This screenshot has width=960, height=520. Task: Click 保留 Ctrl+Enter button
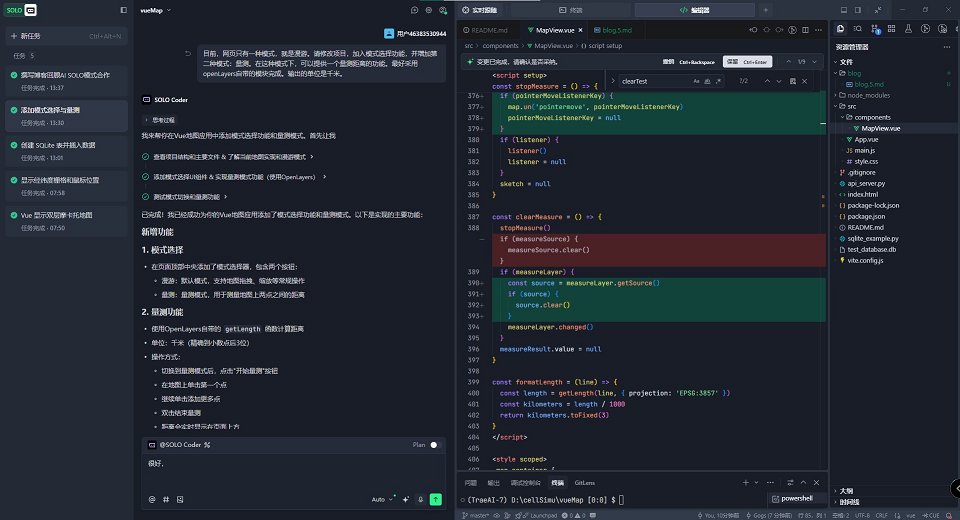coord(747,62)
